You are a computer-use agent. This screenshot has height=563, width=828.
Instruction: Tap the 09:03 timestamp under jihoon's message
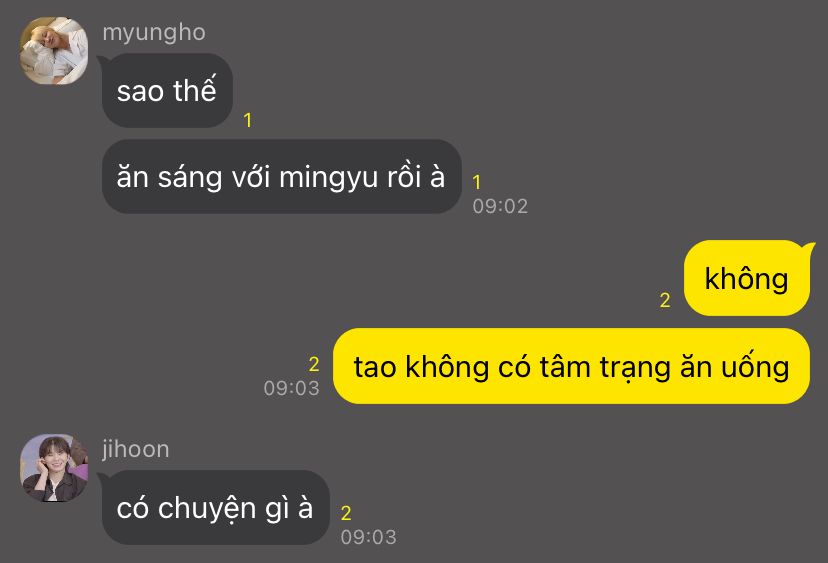(x=369, y=537)
